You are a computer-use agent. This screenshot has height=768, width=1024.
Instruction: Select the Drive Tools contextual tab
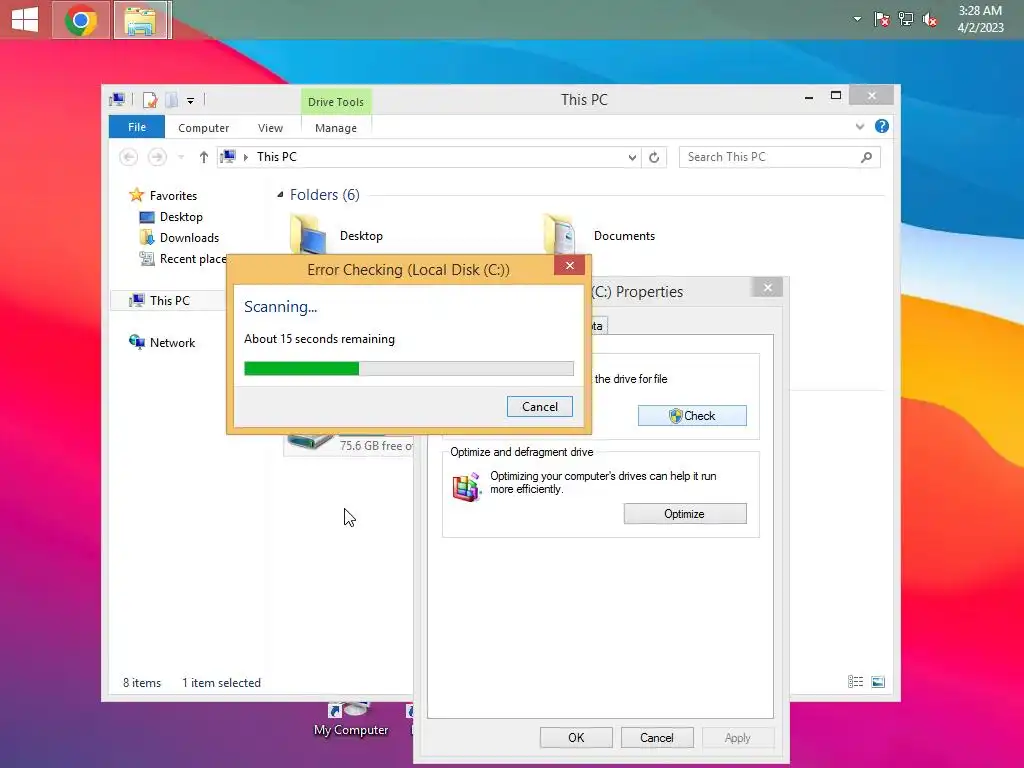pyautogui.click(x=336, y=102)
